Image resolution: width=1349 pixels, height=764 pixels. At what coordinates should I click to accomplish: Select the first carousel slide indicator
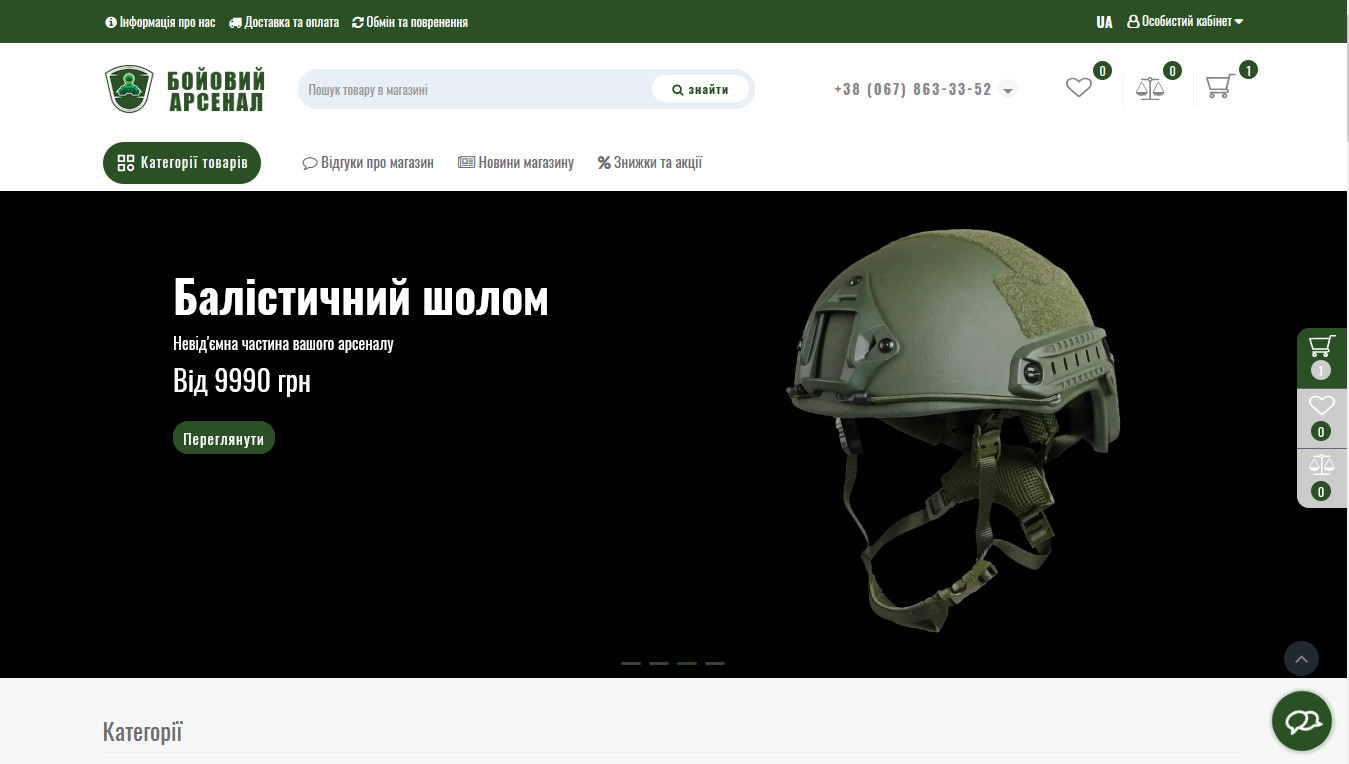(x=631, y=663)
